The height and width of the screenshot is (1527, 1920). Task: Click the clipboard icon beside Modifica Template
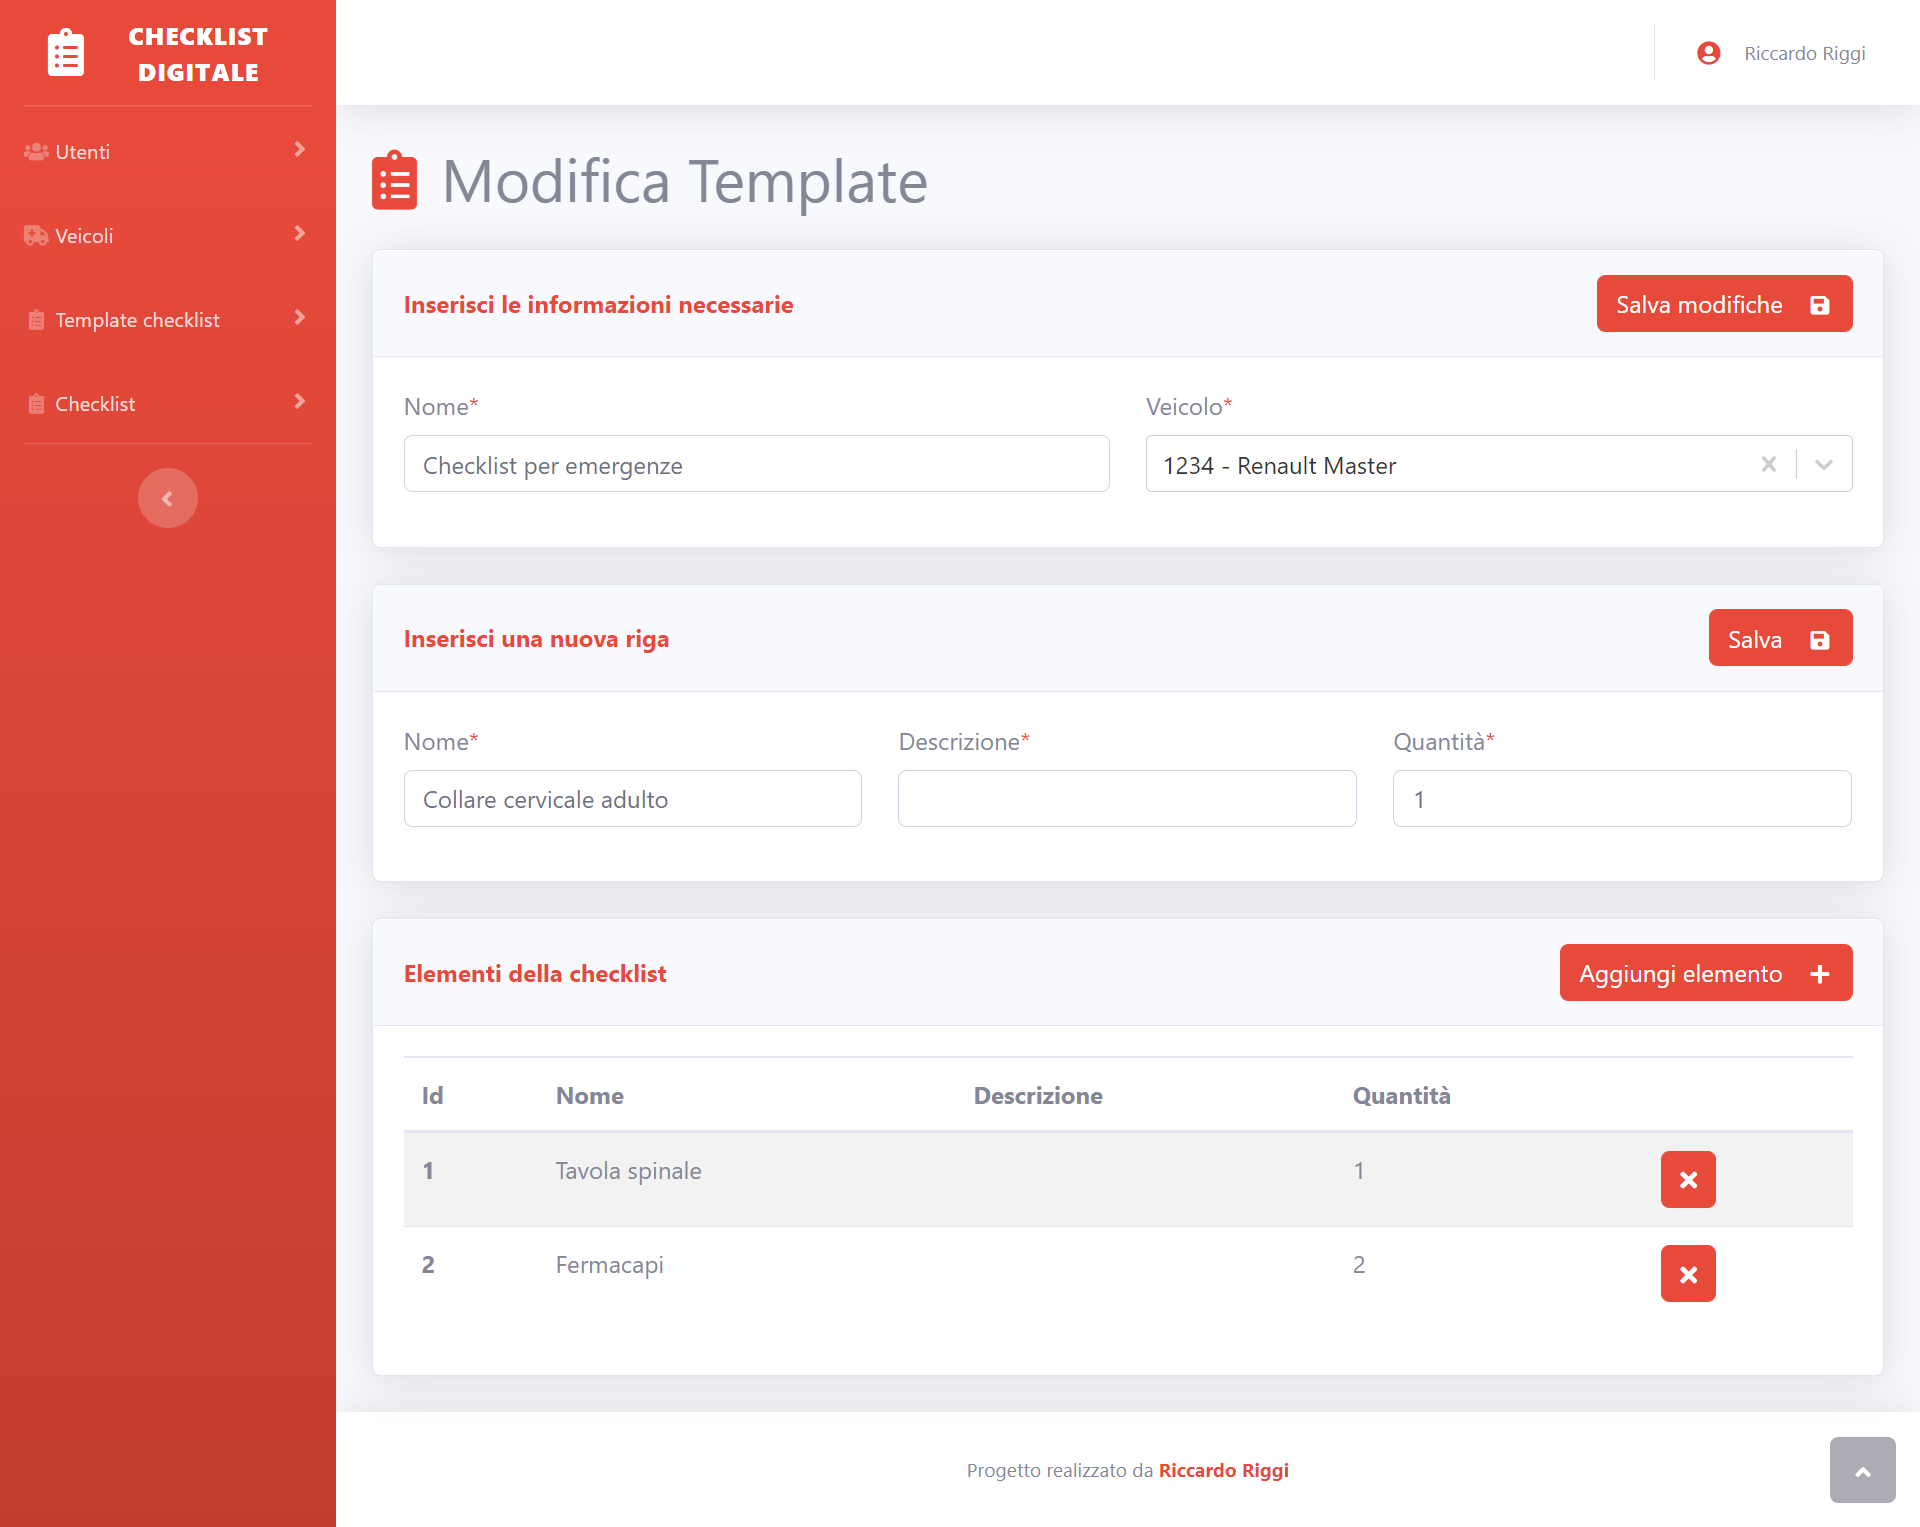[x=394, y=181]
